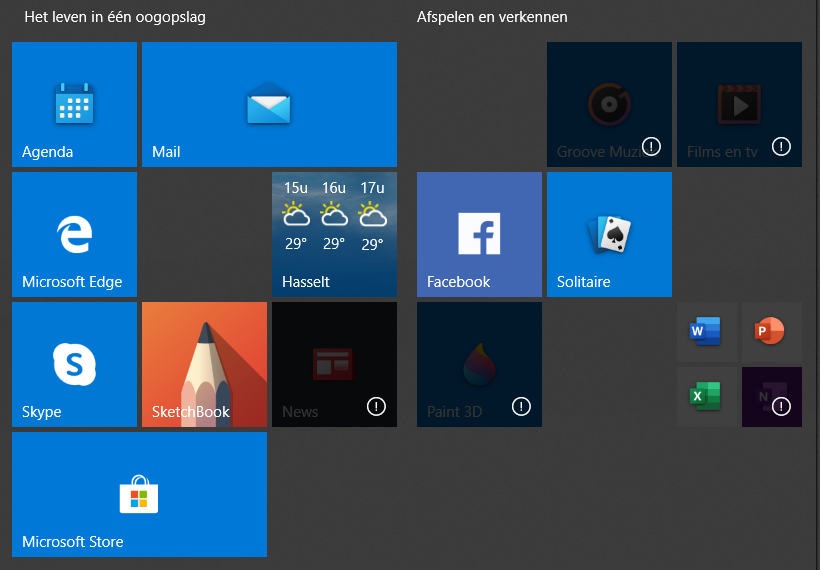Click the 17u forecast in weather tile
Viewport: 820px width, 570px height.
coord(372,215)
